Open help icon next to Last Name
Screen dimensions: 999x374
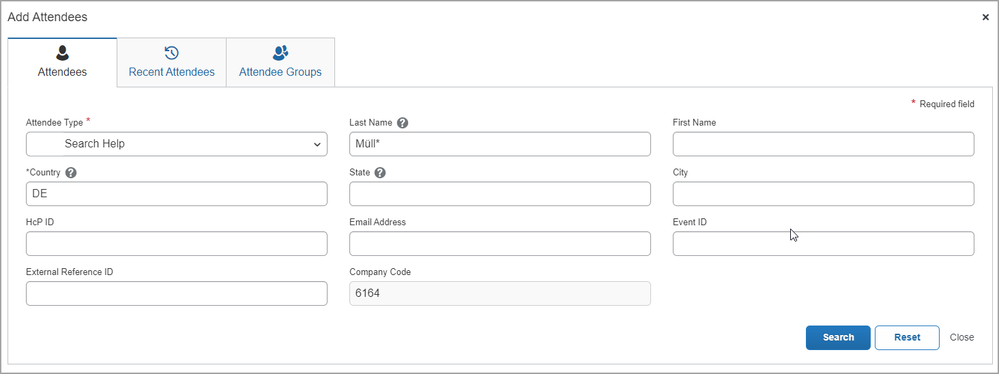click(x=402, y=123)
